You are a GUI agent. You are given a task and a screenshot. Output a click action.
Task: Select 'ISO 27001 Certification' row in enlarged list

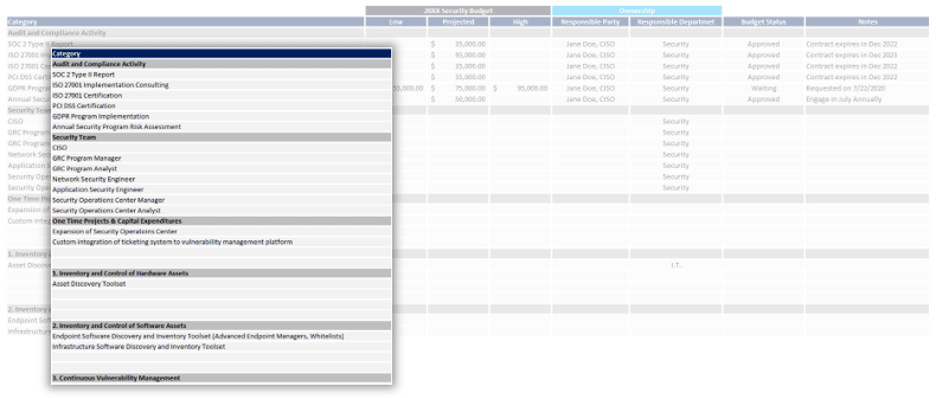tap(221, 95)
